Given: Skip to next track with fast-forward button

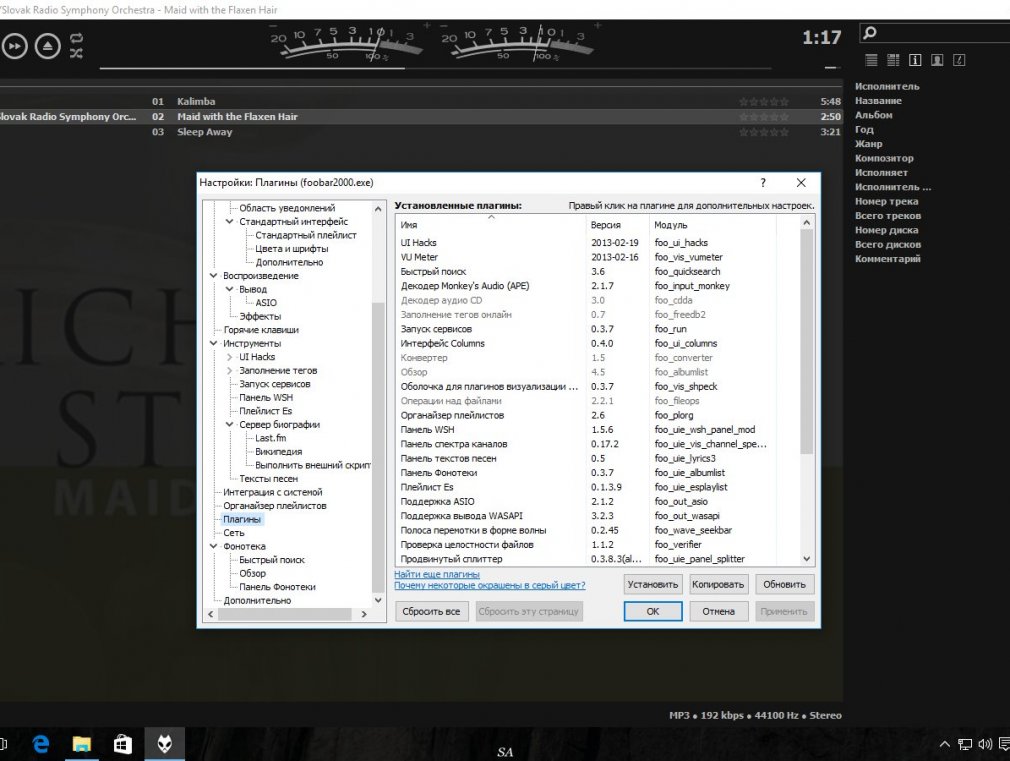Looking at the screenshot, I should (14, 46).
